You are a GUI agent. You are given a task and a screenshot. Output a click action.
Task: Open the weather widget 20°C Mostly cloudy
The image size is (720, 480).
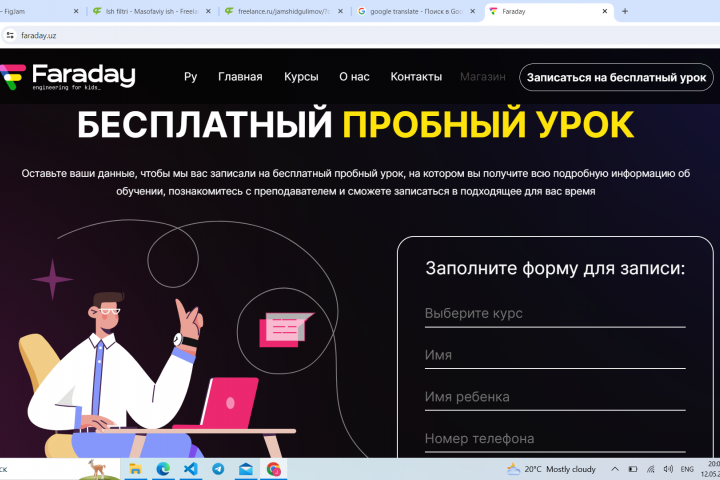point(551,469)
